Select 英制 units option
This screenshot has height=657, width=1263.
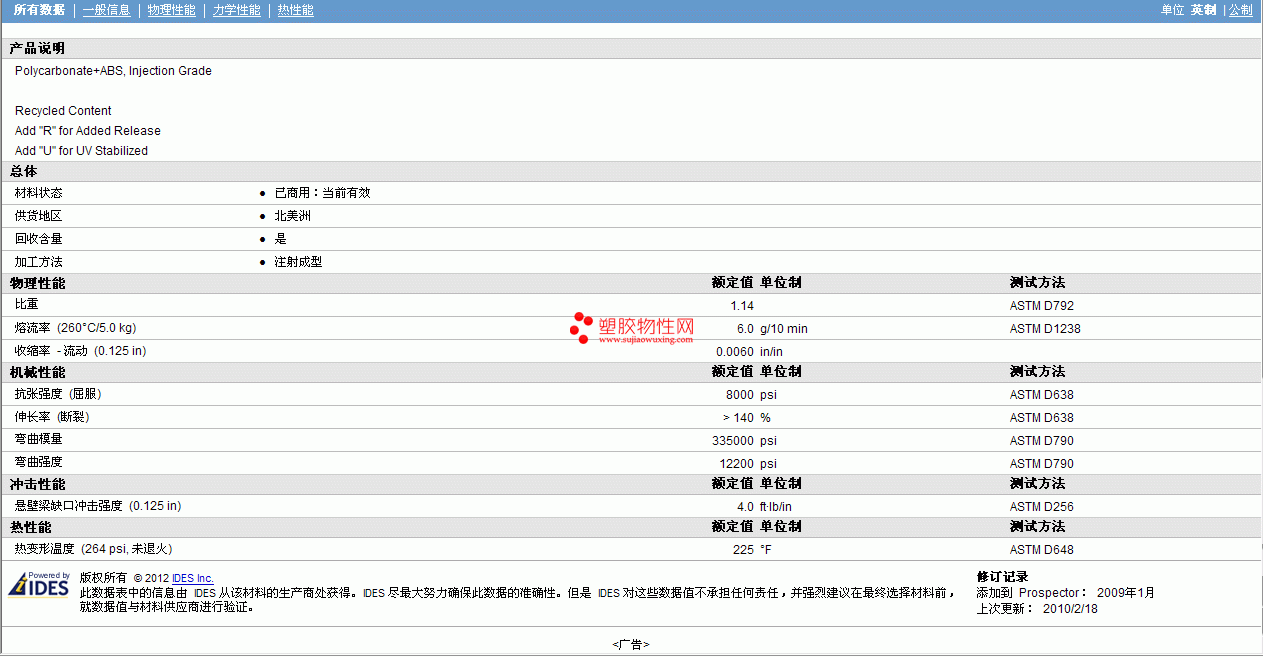1203,10
